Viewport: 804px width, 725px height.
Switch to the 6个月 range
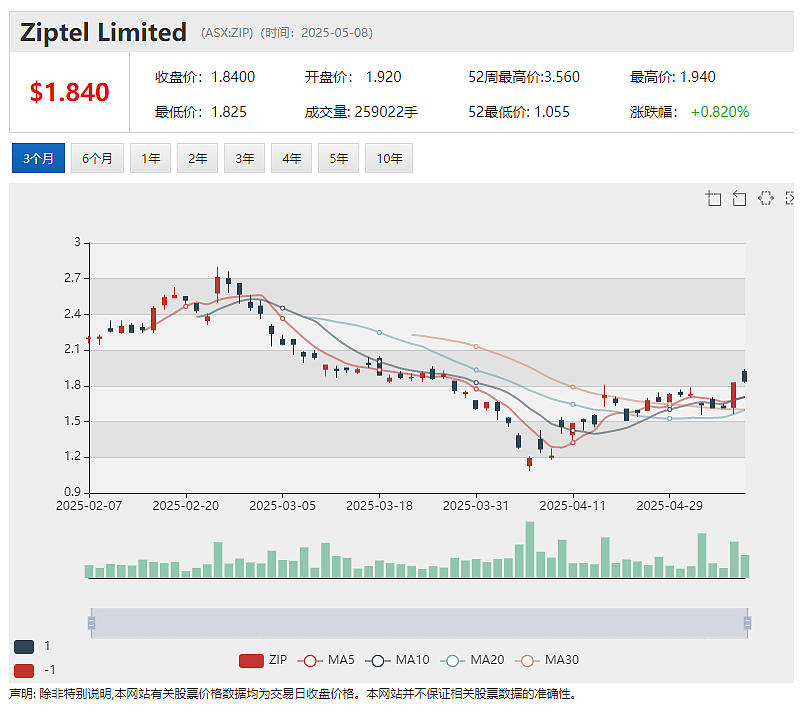(x=97, y=158)
